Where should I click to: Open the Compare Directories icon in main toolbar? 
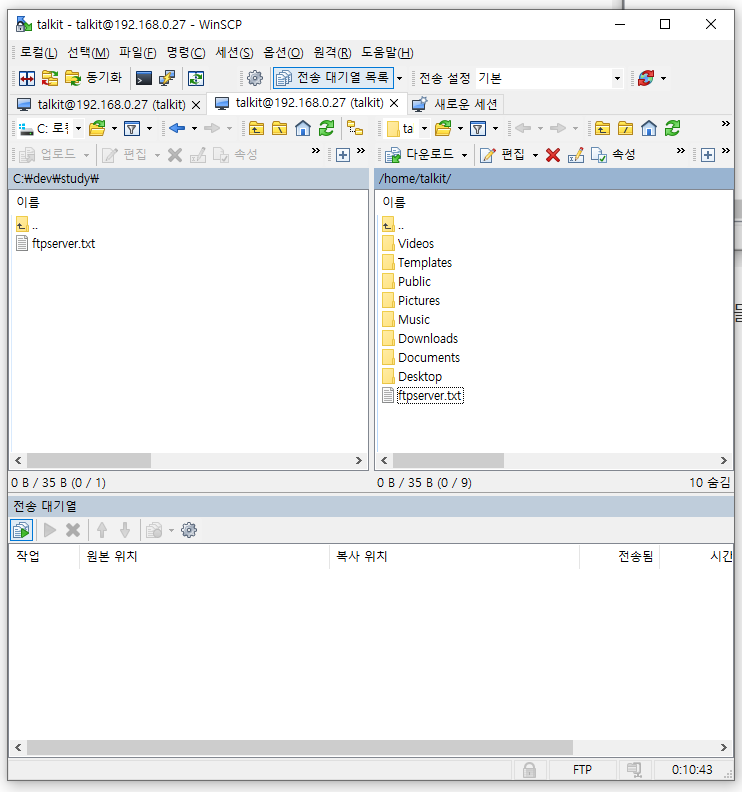[x=27, y=78]
